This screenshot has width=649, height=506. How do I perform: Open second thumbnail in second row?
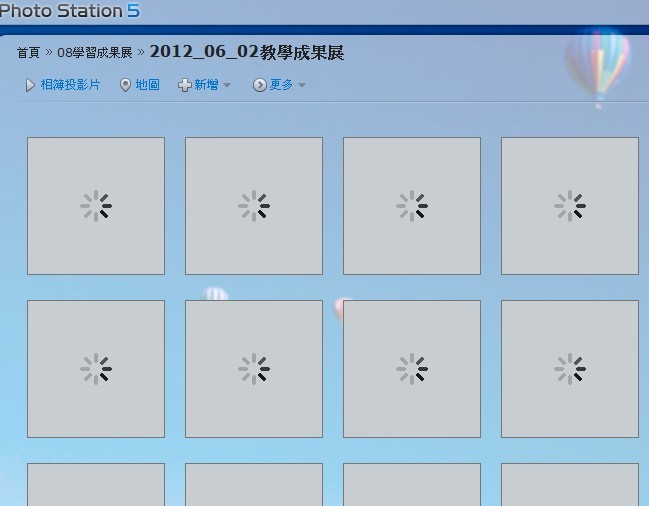point(254,369)
